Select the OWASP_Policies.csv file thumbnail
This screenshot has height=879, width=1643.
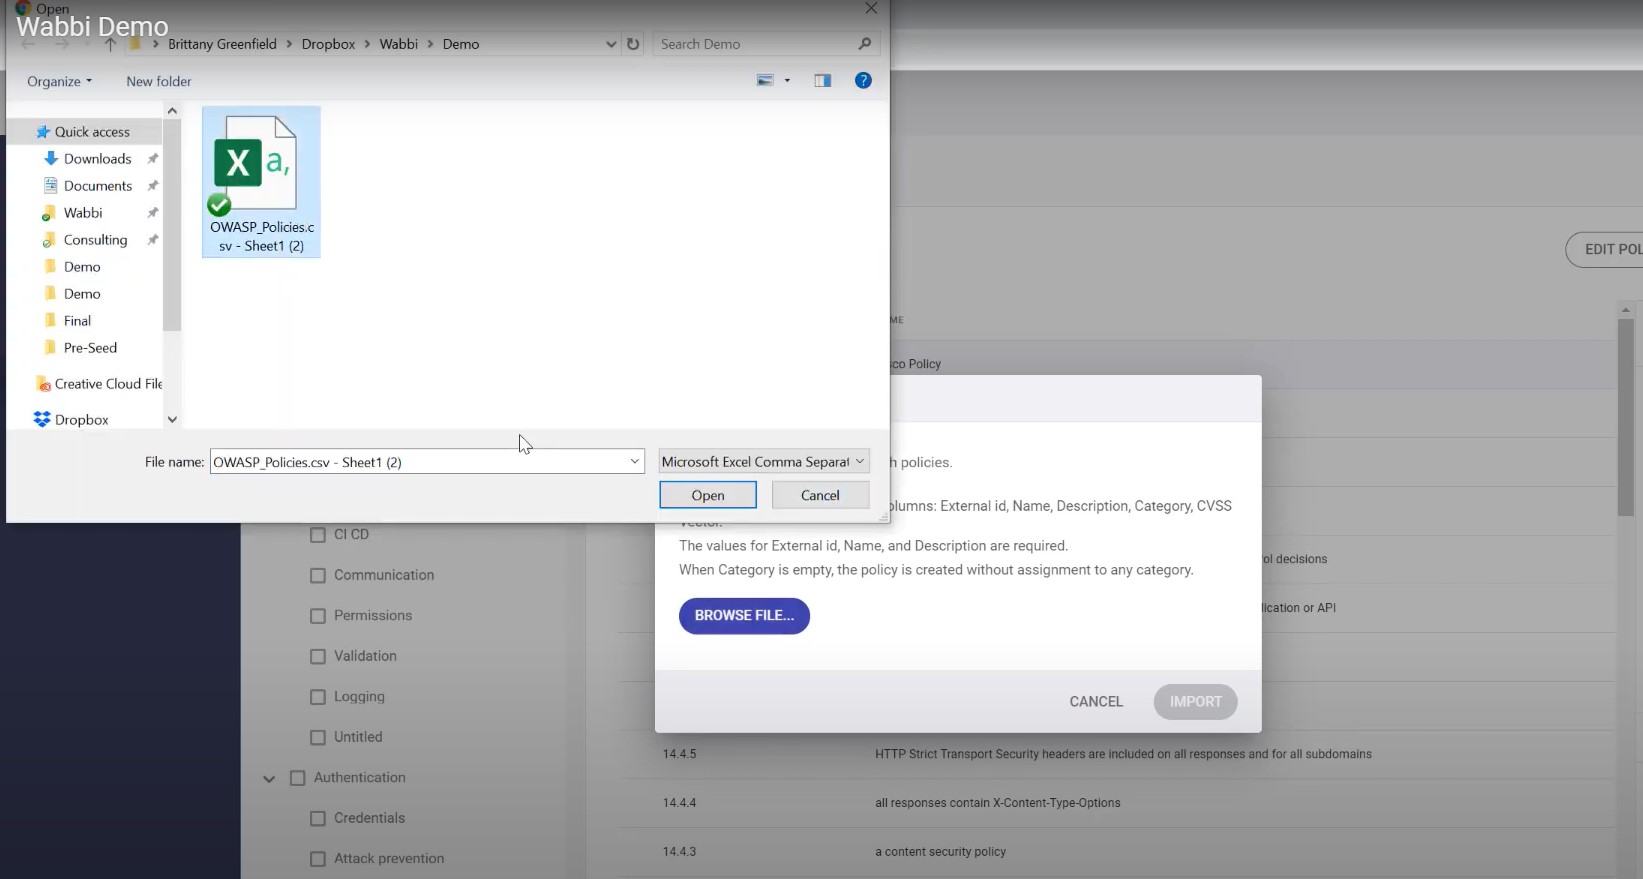click(261, 182)
